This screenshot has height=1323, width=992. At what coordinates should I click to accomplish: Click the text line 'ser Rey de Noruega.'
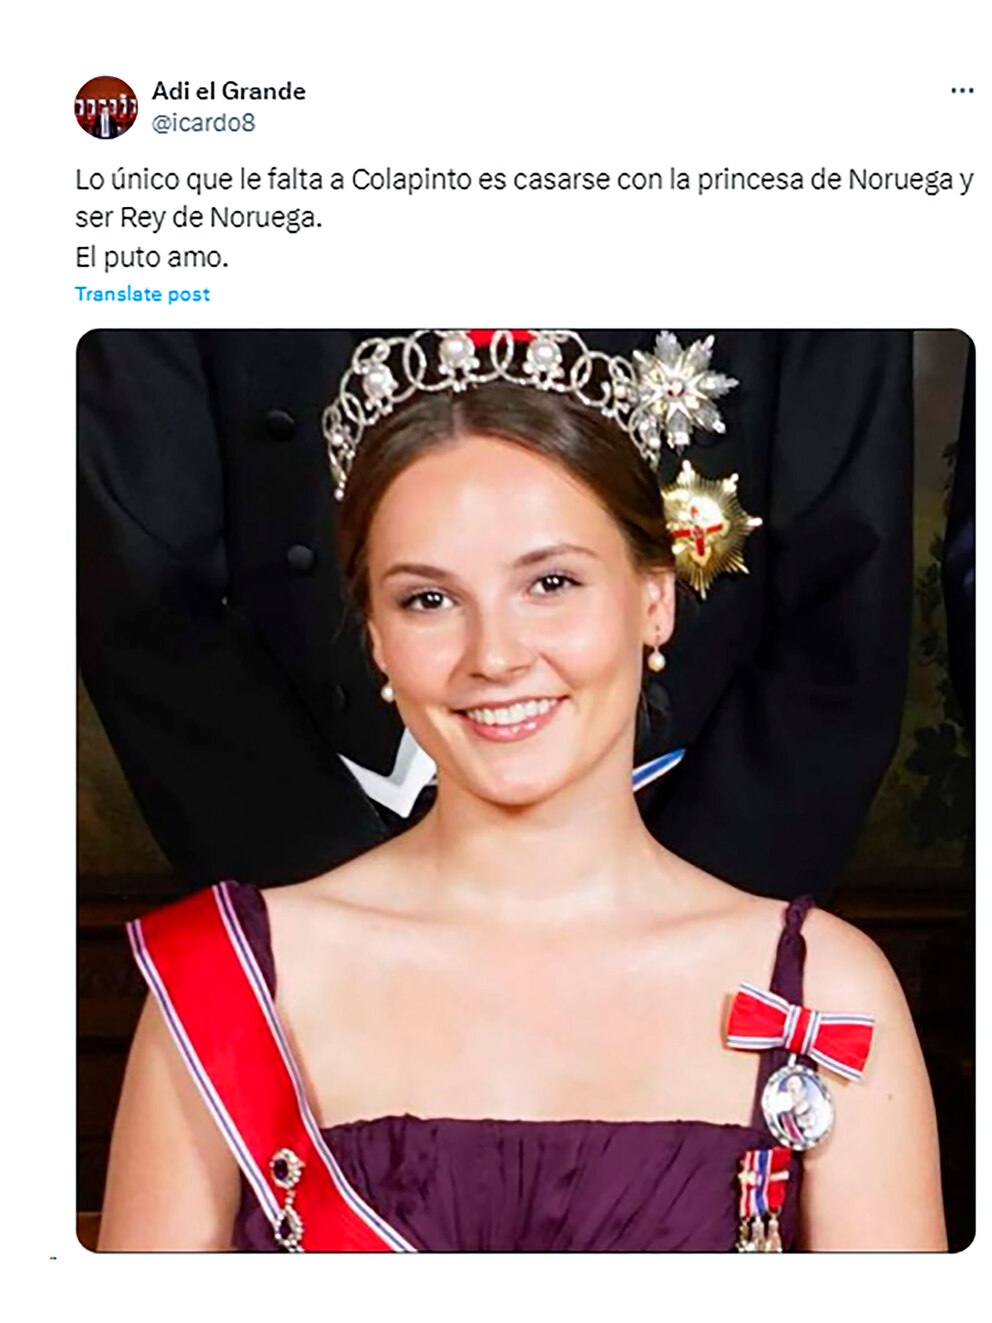[x=199, y=219]
